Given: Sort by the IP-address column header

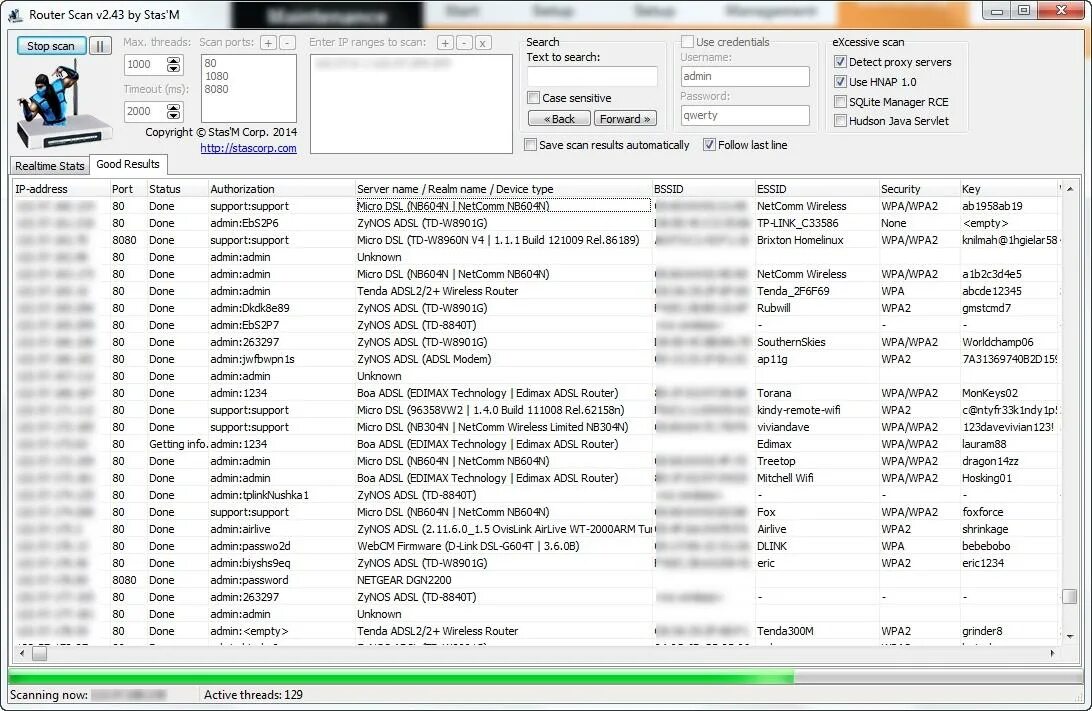Looking at the screenshot, I should 61,189.
